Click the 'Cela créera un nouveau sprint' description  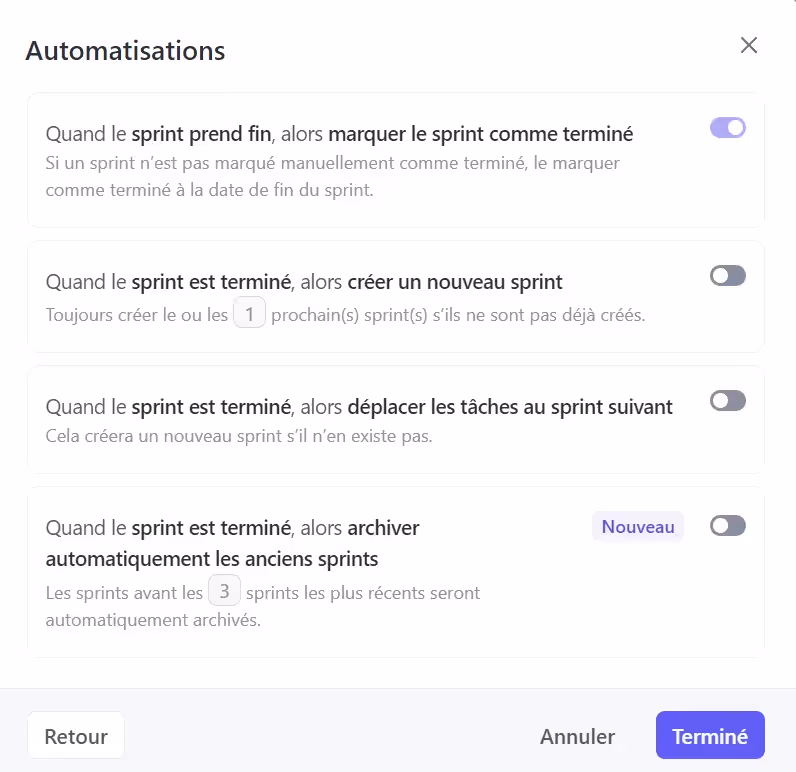coord(239,437)
